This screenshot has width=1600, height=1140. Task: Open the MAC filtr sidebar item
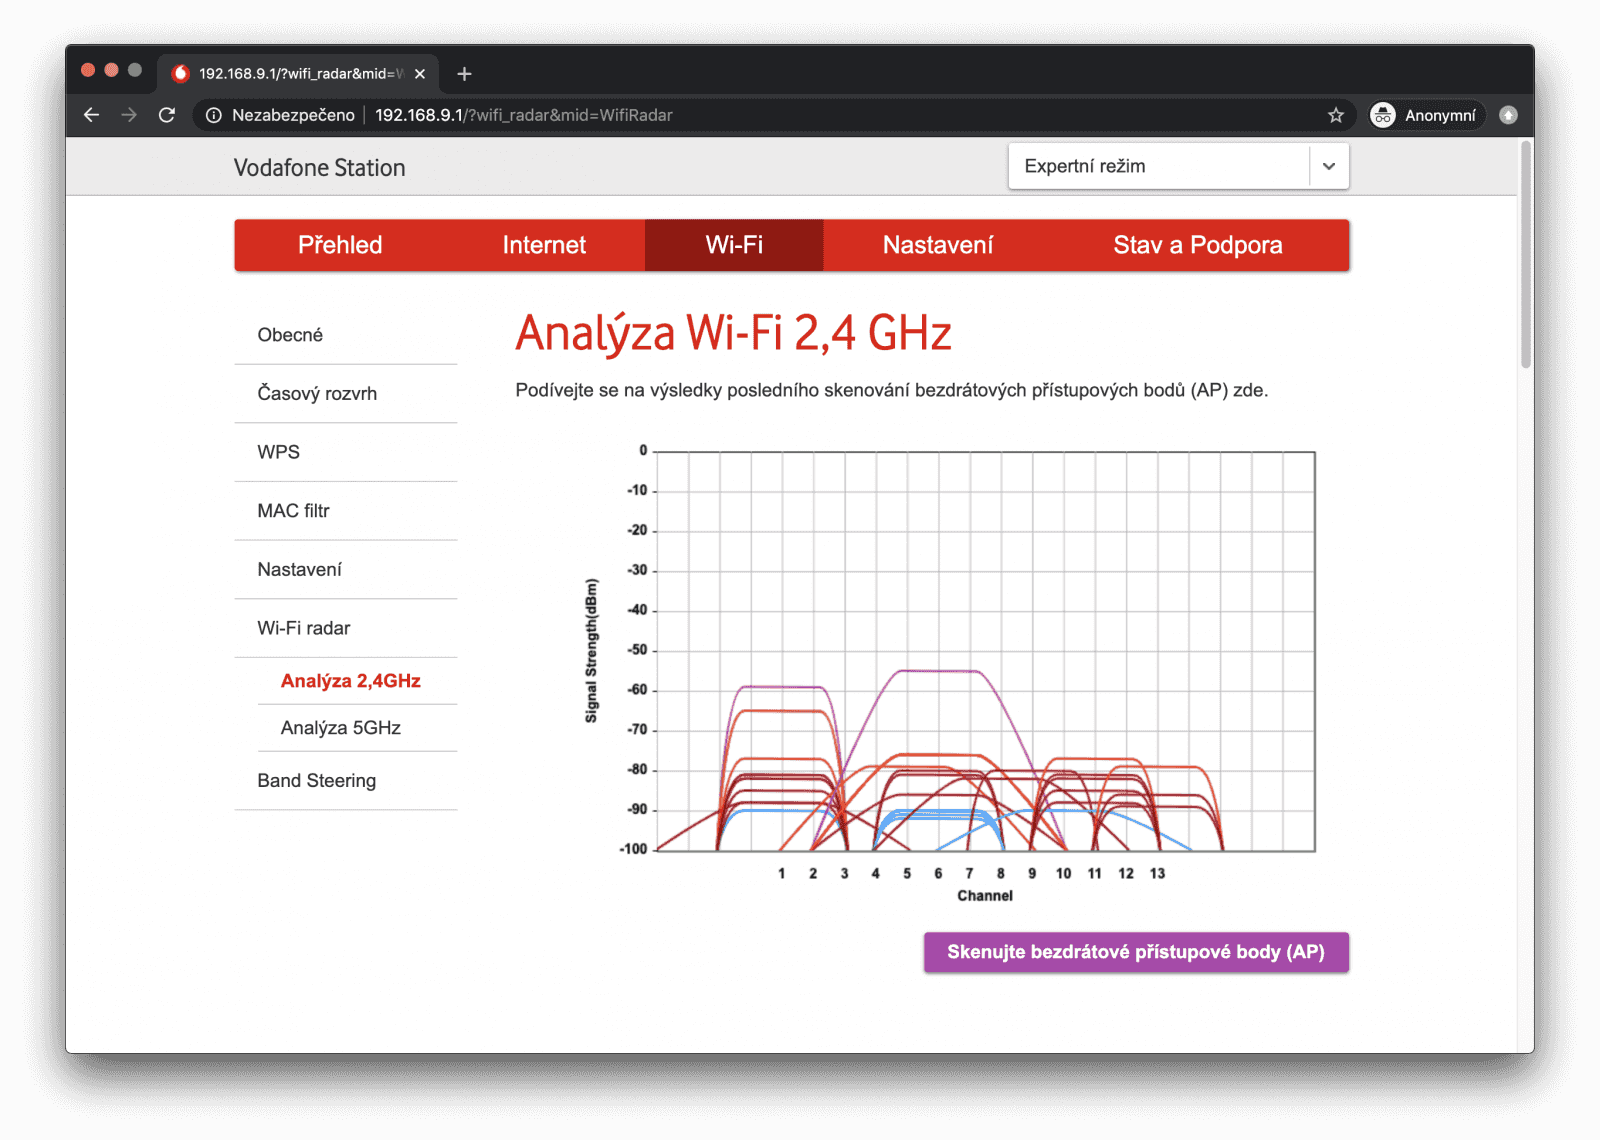tap(293, 511)
